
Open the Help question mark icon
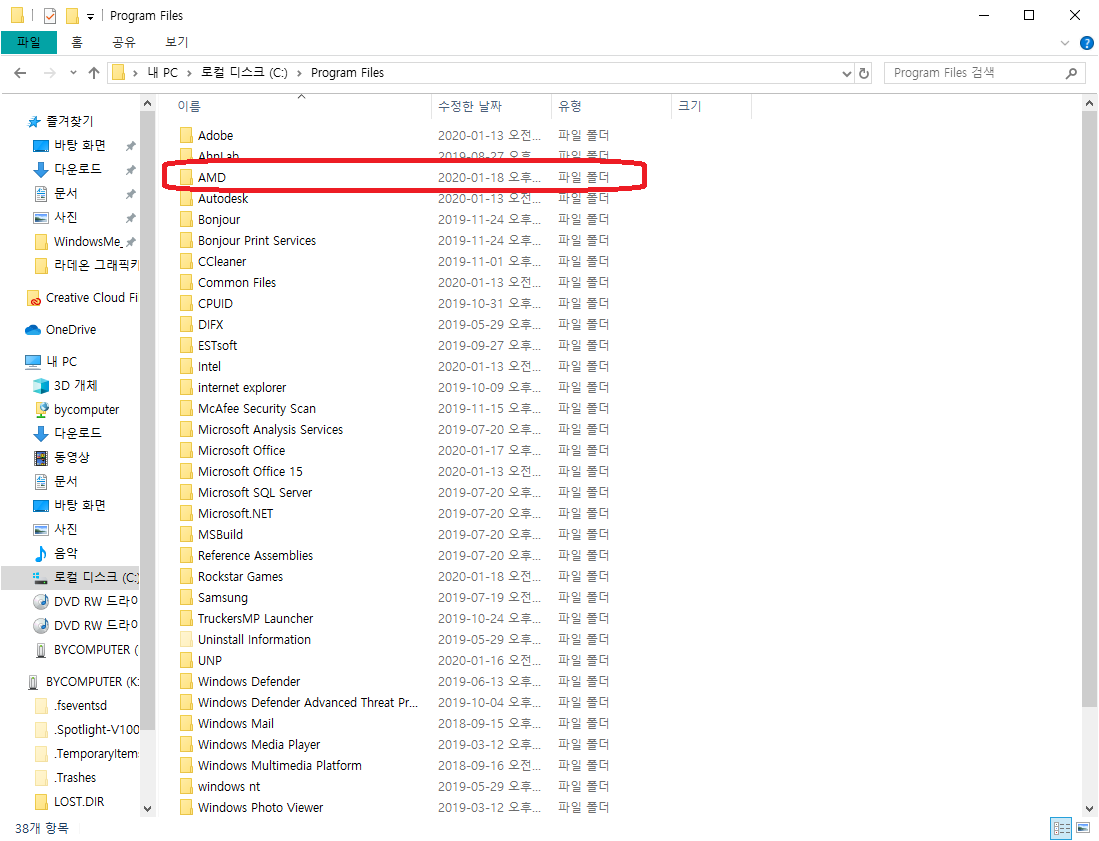coord(1086,43)
